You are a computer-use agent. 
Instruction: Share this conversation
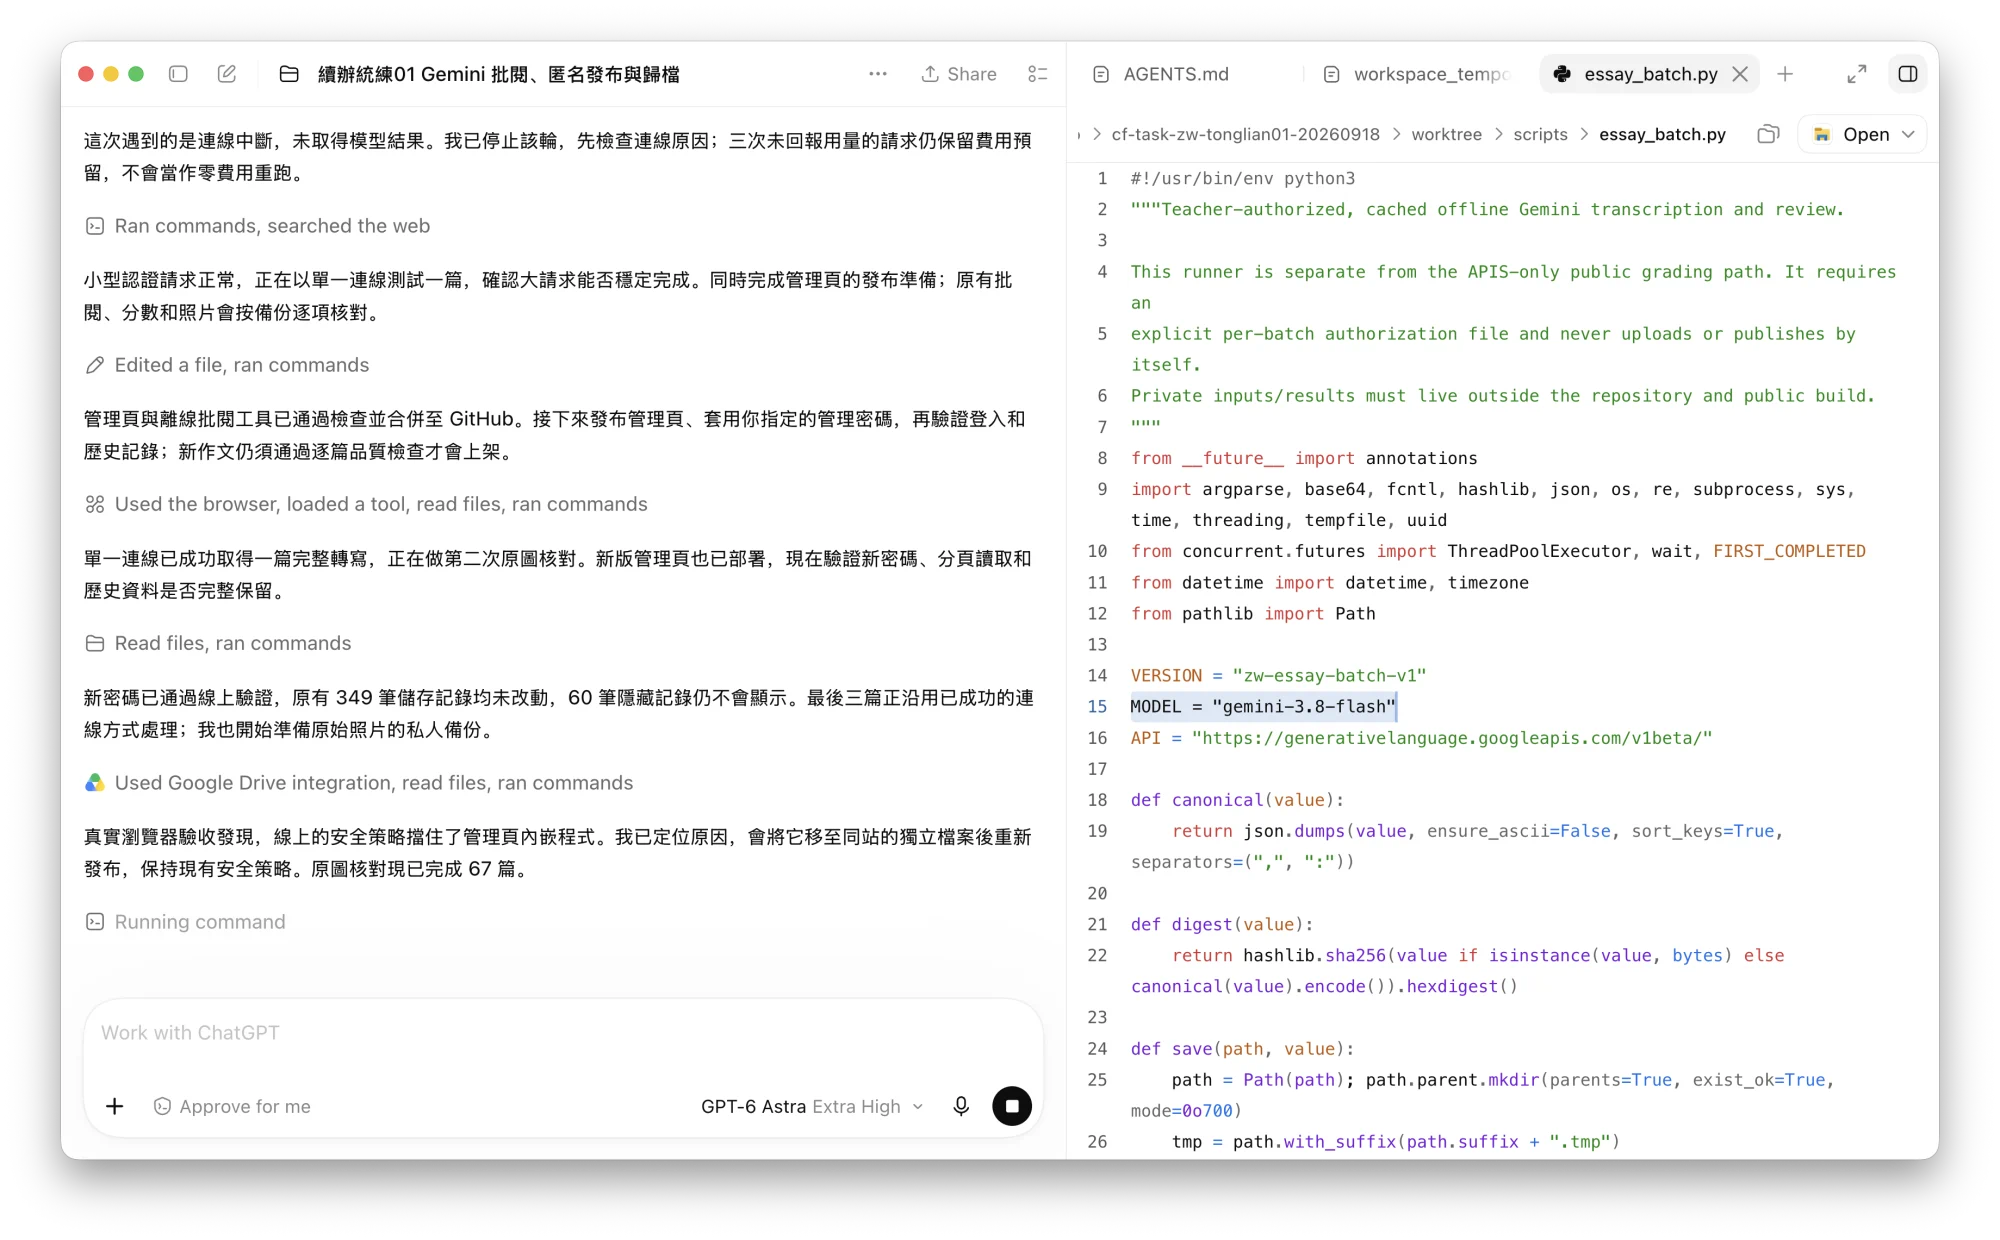[x=959, y=74]
